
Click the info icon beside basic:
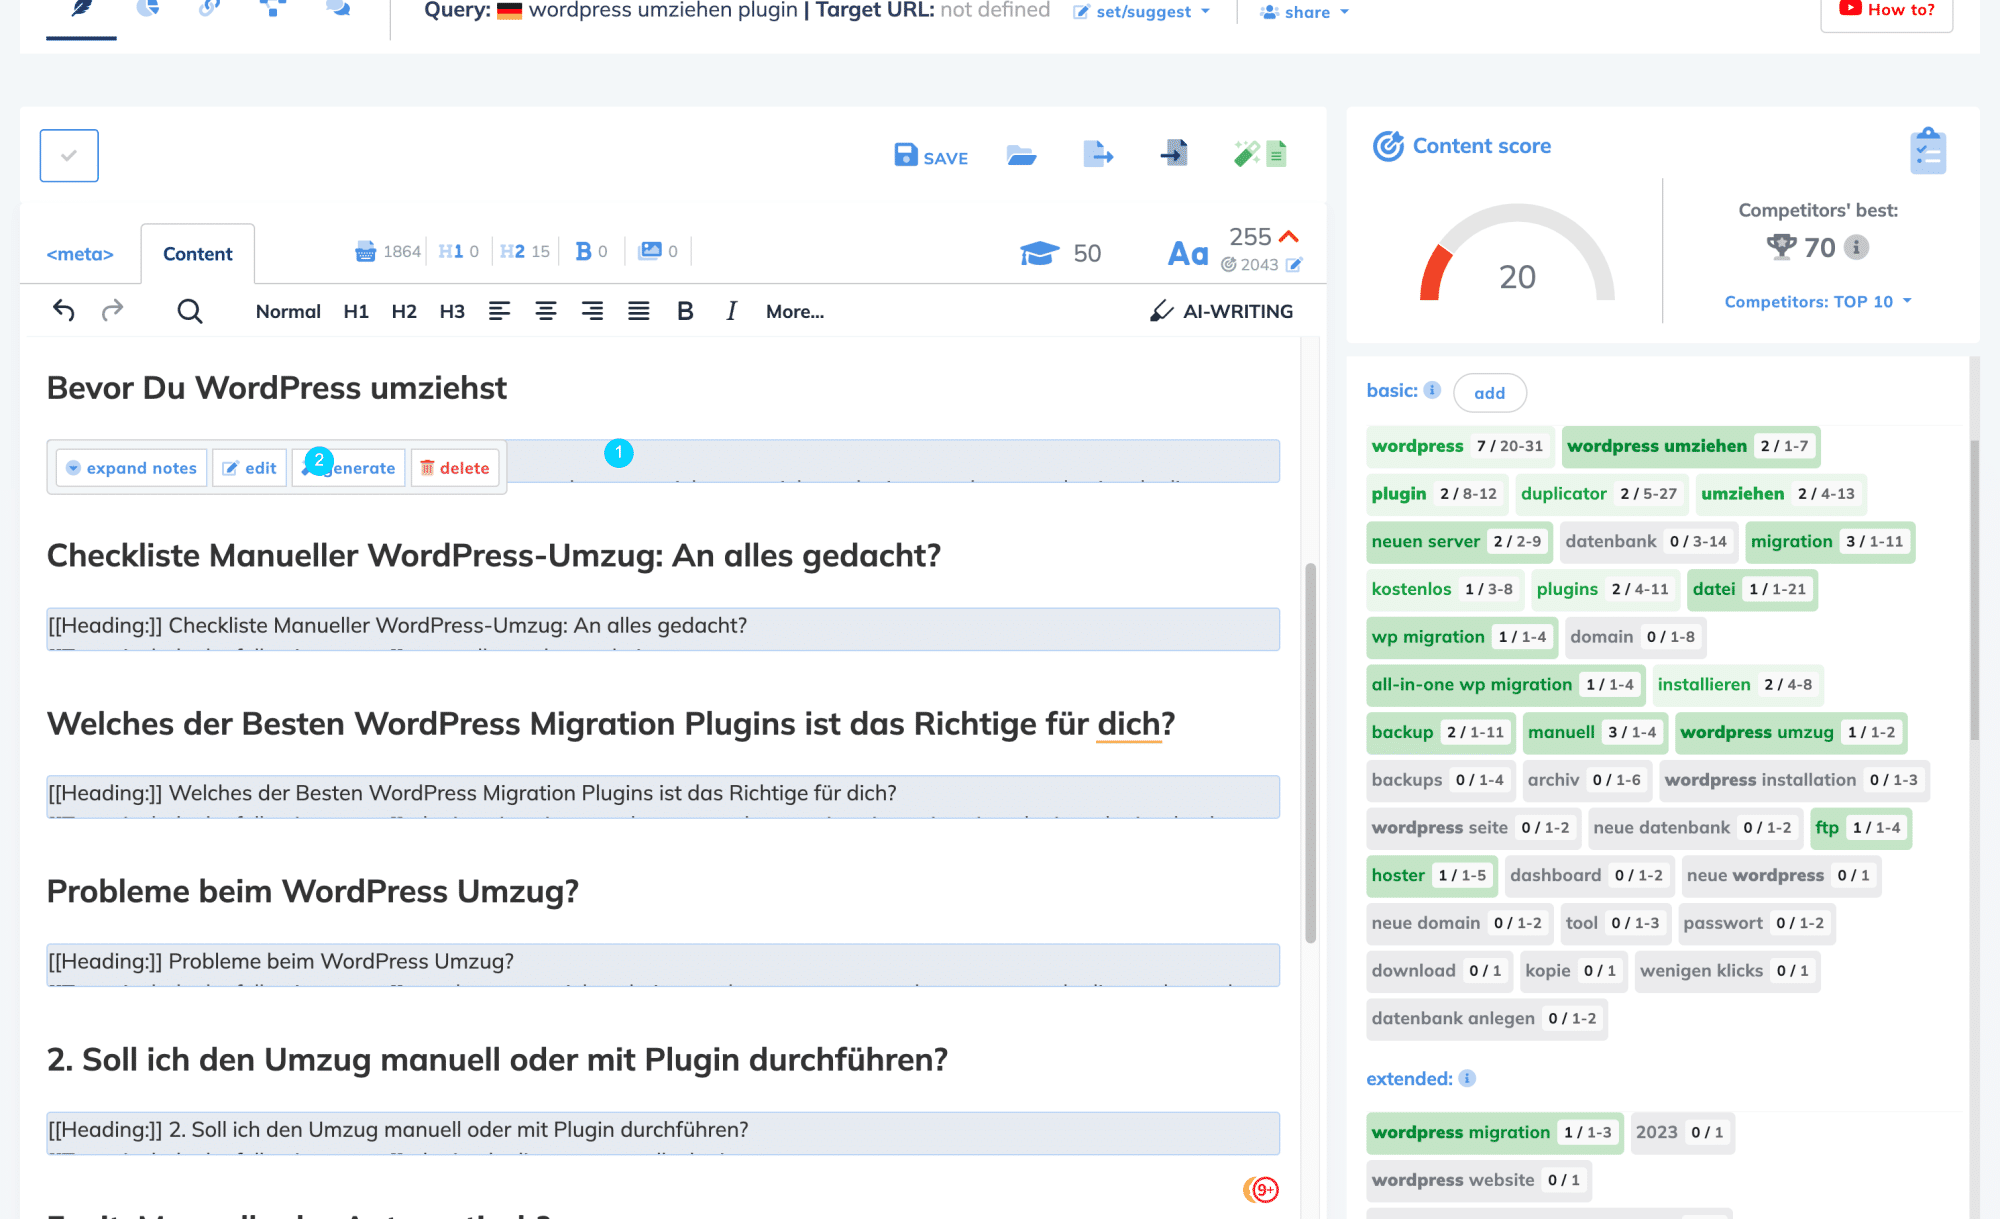coord(1432,390)
